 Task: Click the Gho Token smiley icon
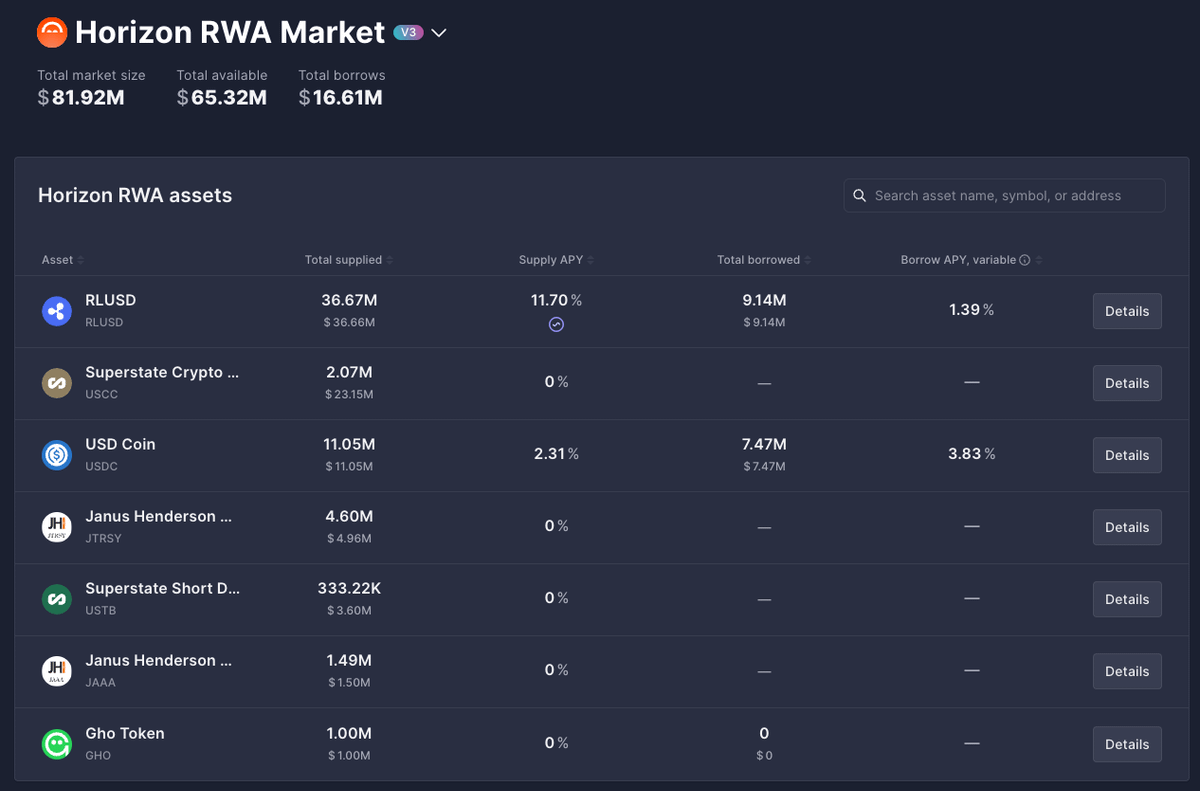click(57, 744)
